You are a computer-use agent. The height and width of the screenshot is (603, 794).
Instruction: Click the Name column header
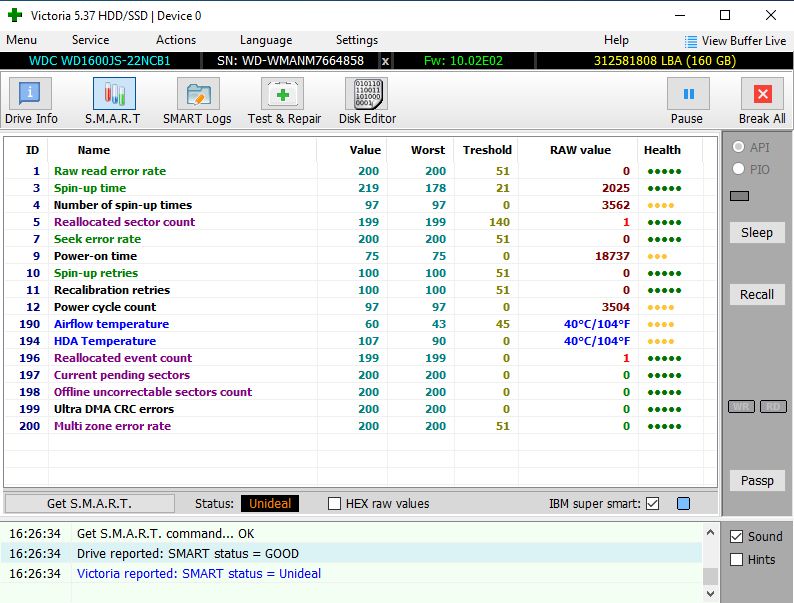tap(94, 150)
